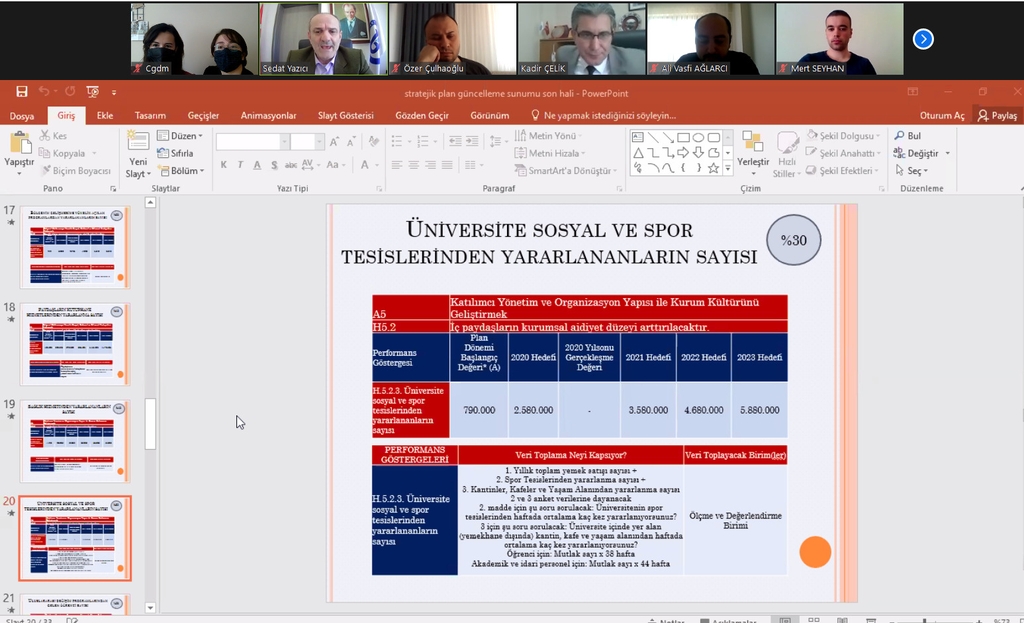Viewport: 1024px width, 623px height.
Task: Click Oturum Aç to sign in
Action: (942, 116)
